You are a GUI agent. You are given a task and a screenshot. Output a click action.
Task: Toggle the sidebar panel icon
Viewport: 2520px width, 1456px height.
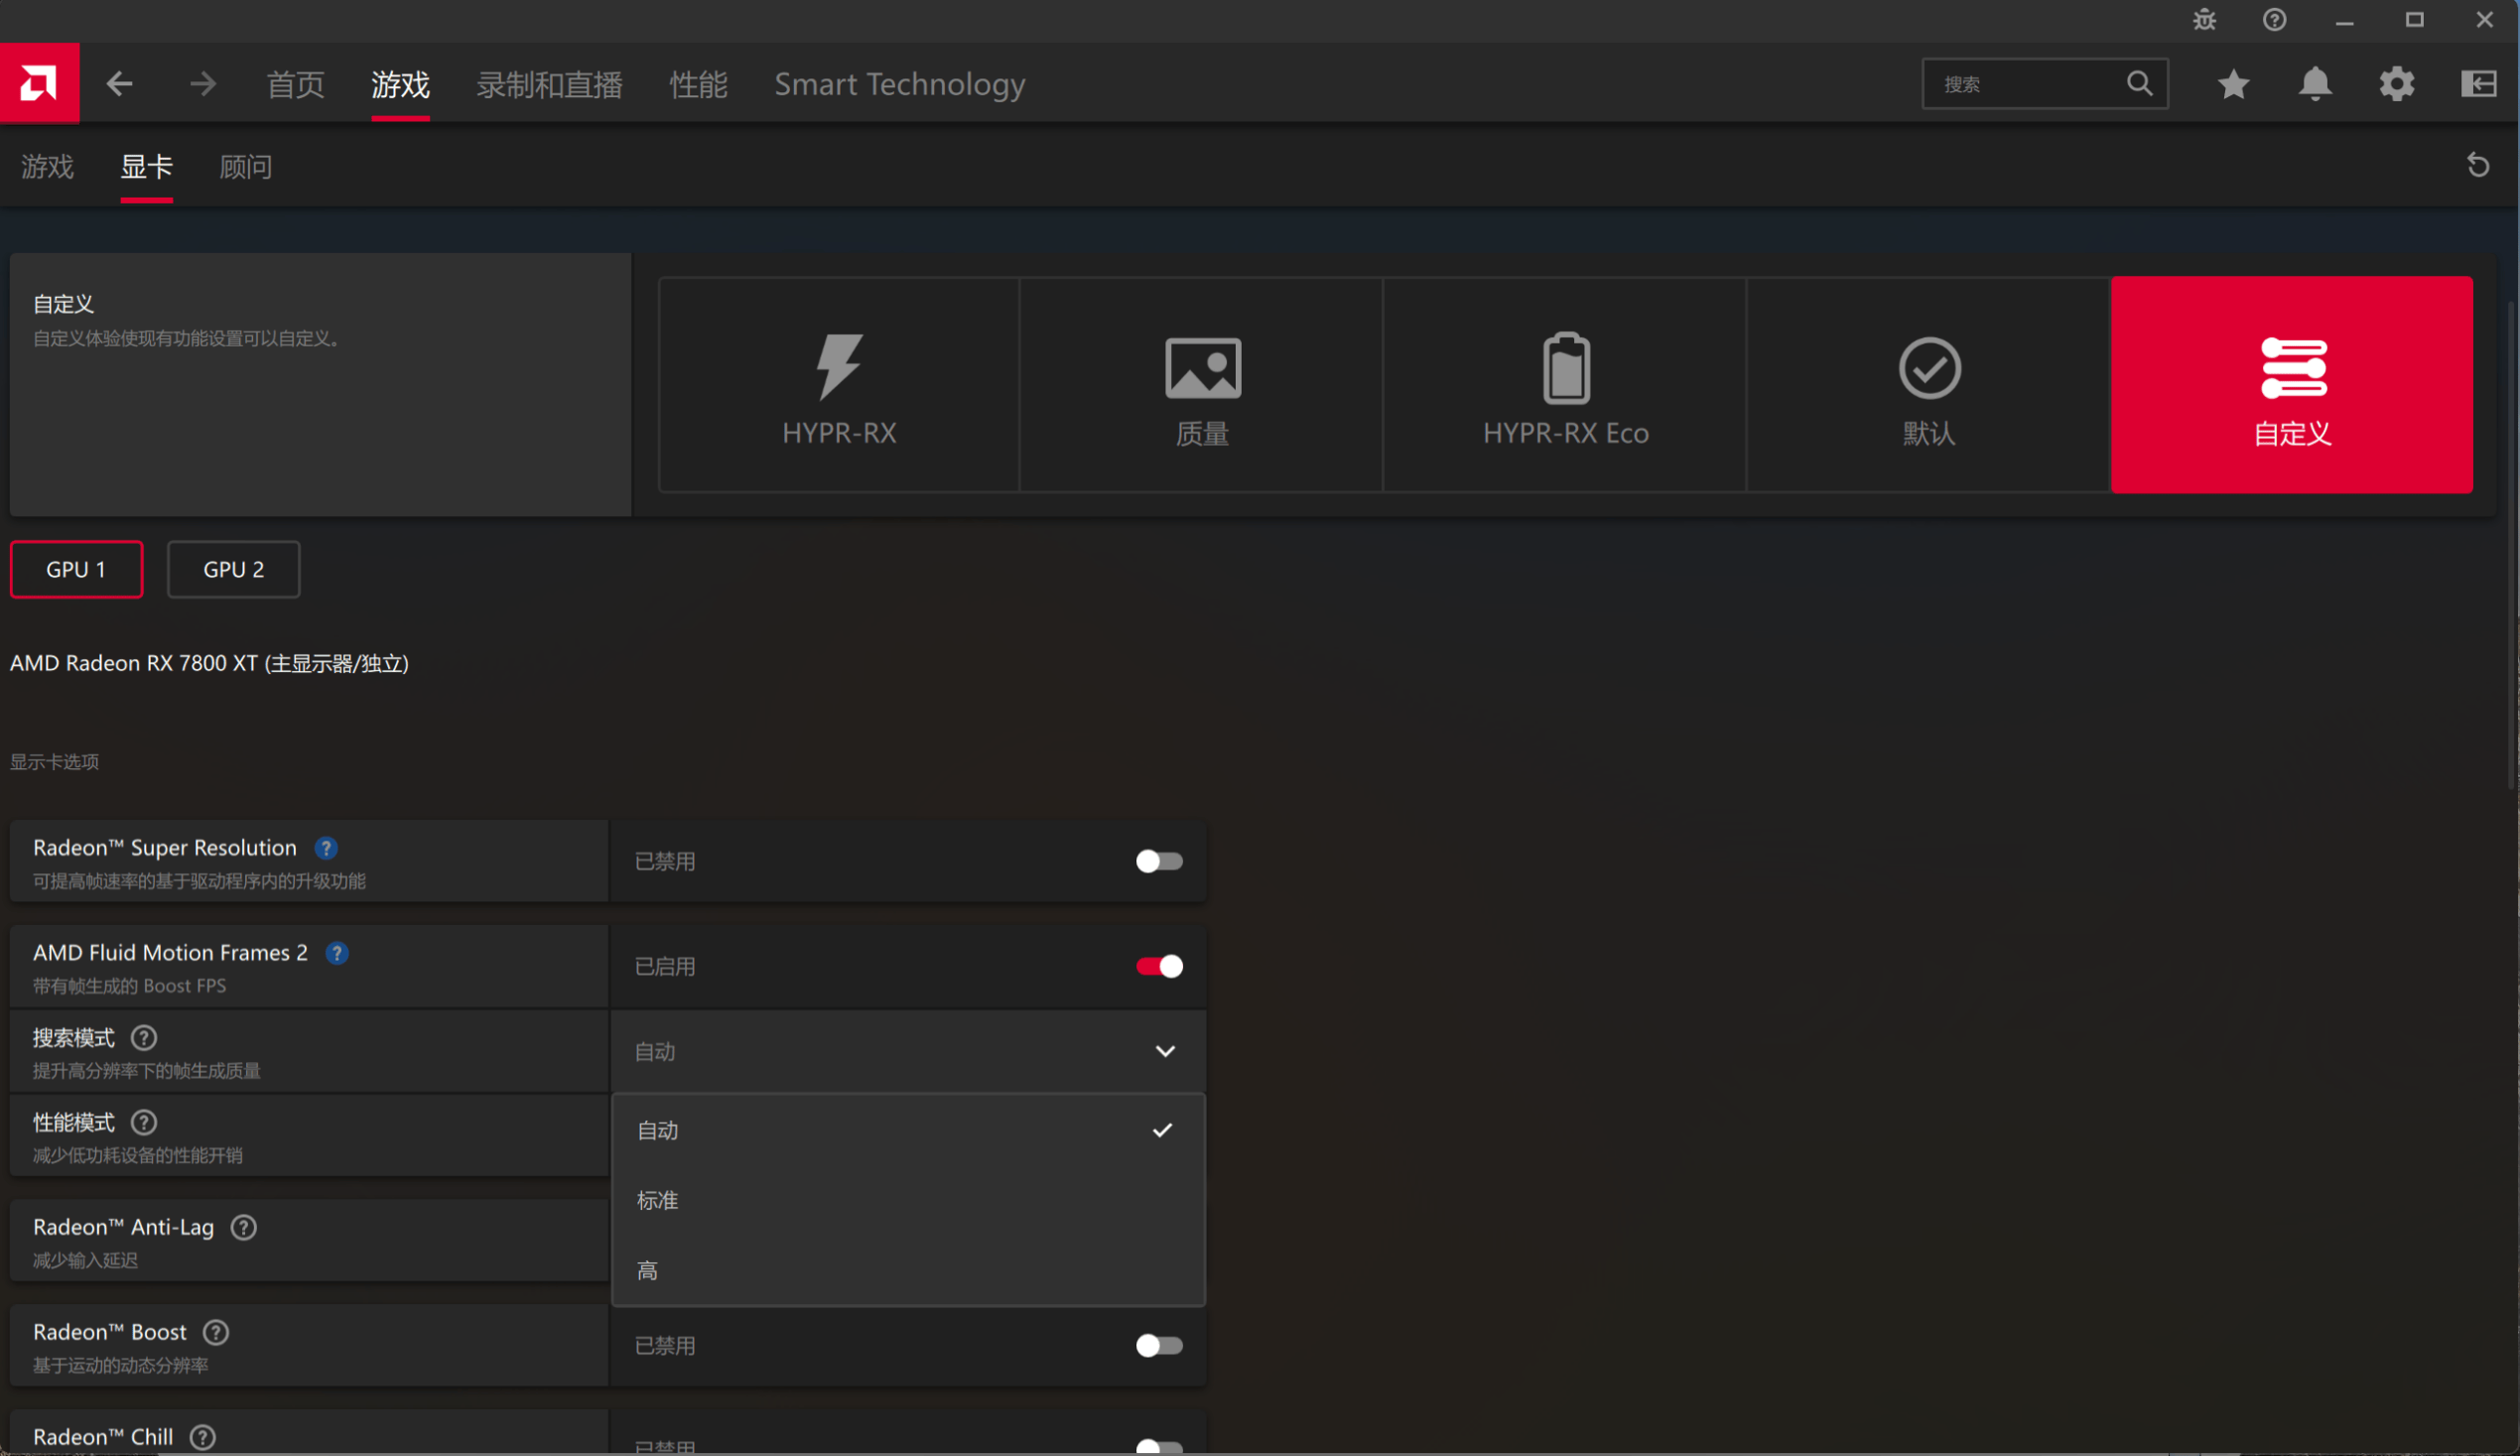pyautogui.click(x=2479, y=84)
